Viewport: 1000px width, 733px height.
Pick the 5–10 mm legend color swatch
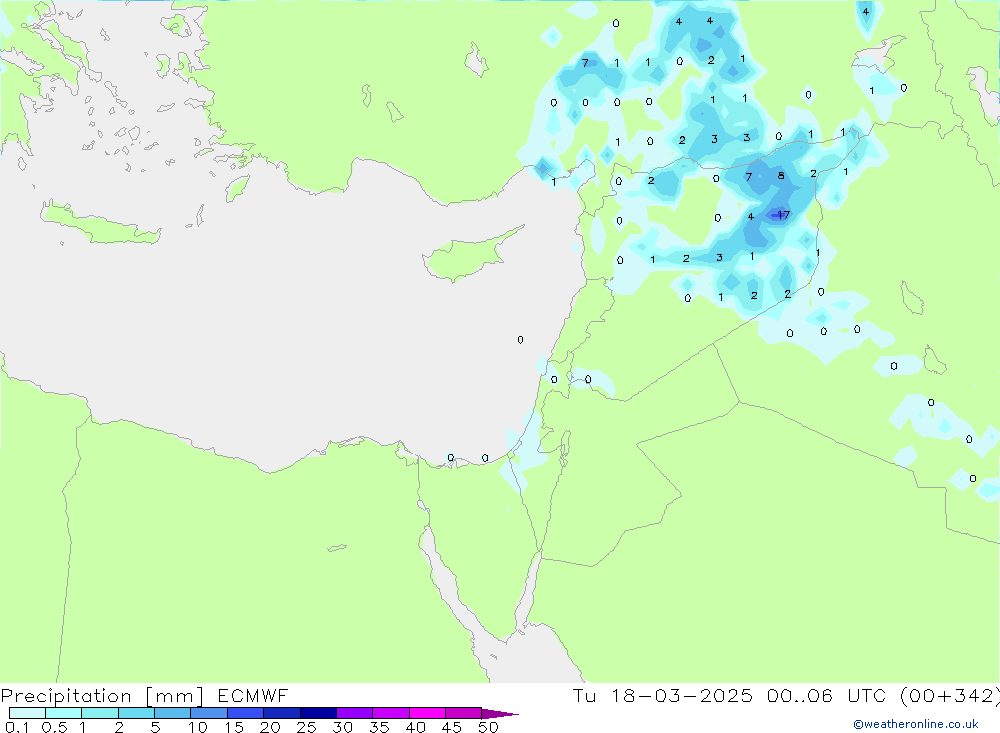coord(173,713)
